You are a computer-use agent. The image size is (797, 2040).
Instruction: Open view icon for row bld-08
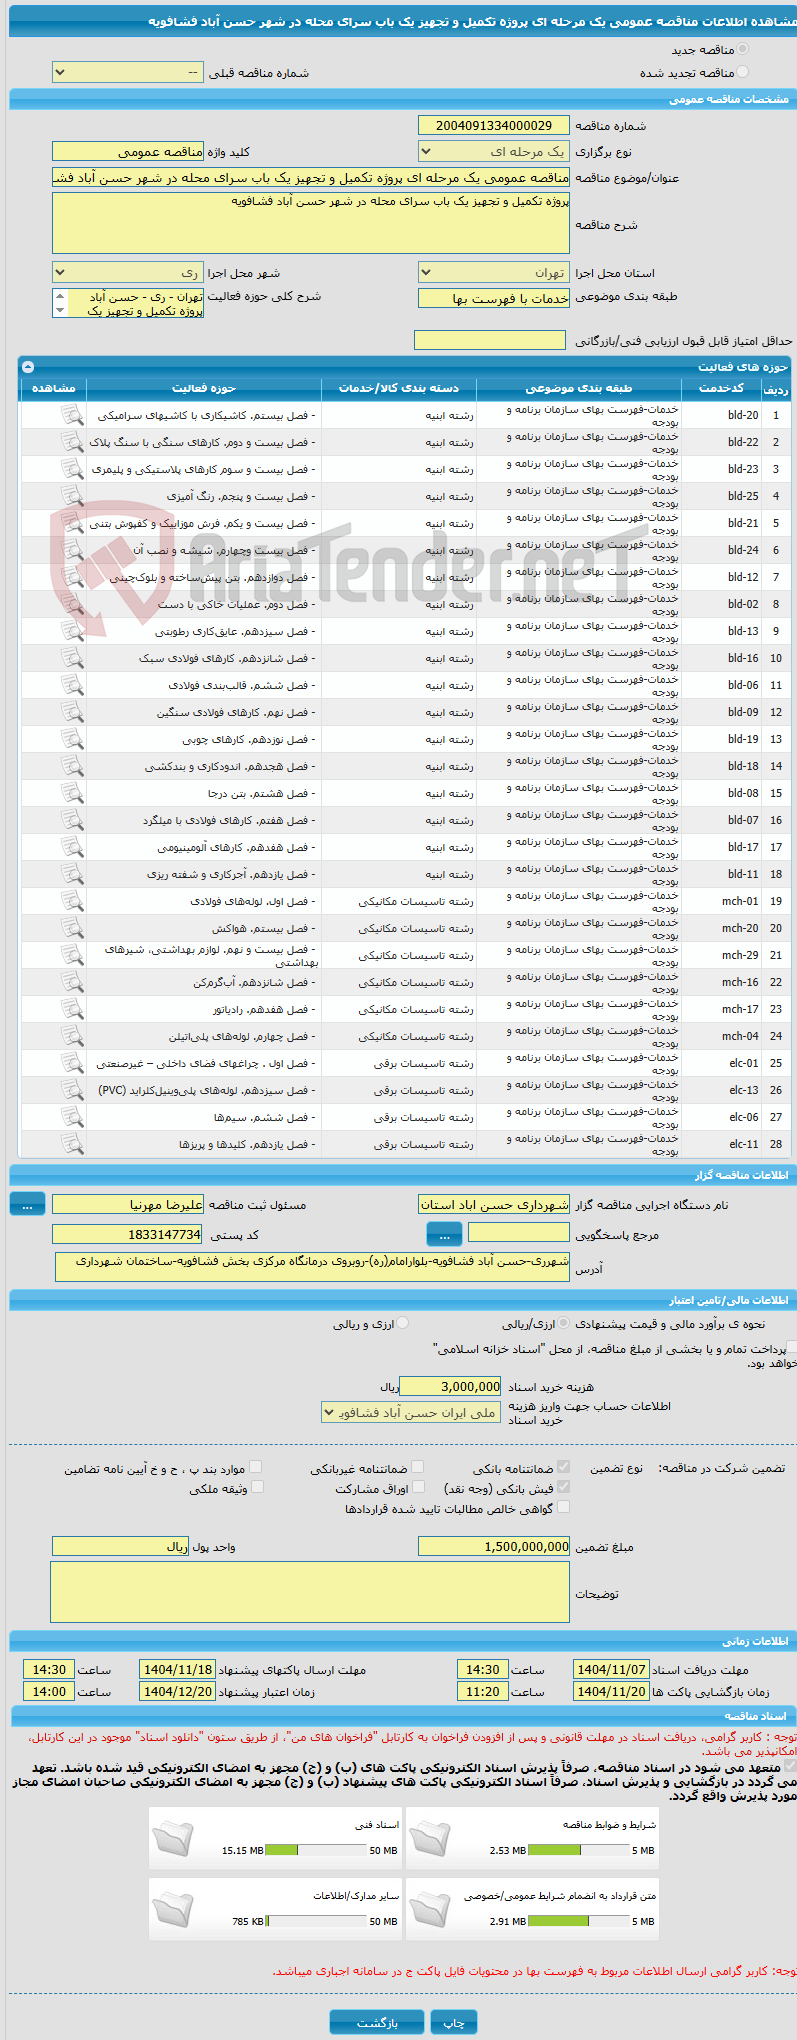(x=72, y=793)
